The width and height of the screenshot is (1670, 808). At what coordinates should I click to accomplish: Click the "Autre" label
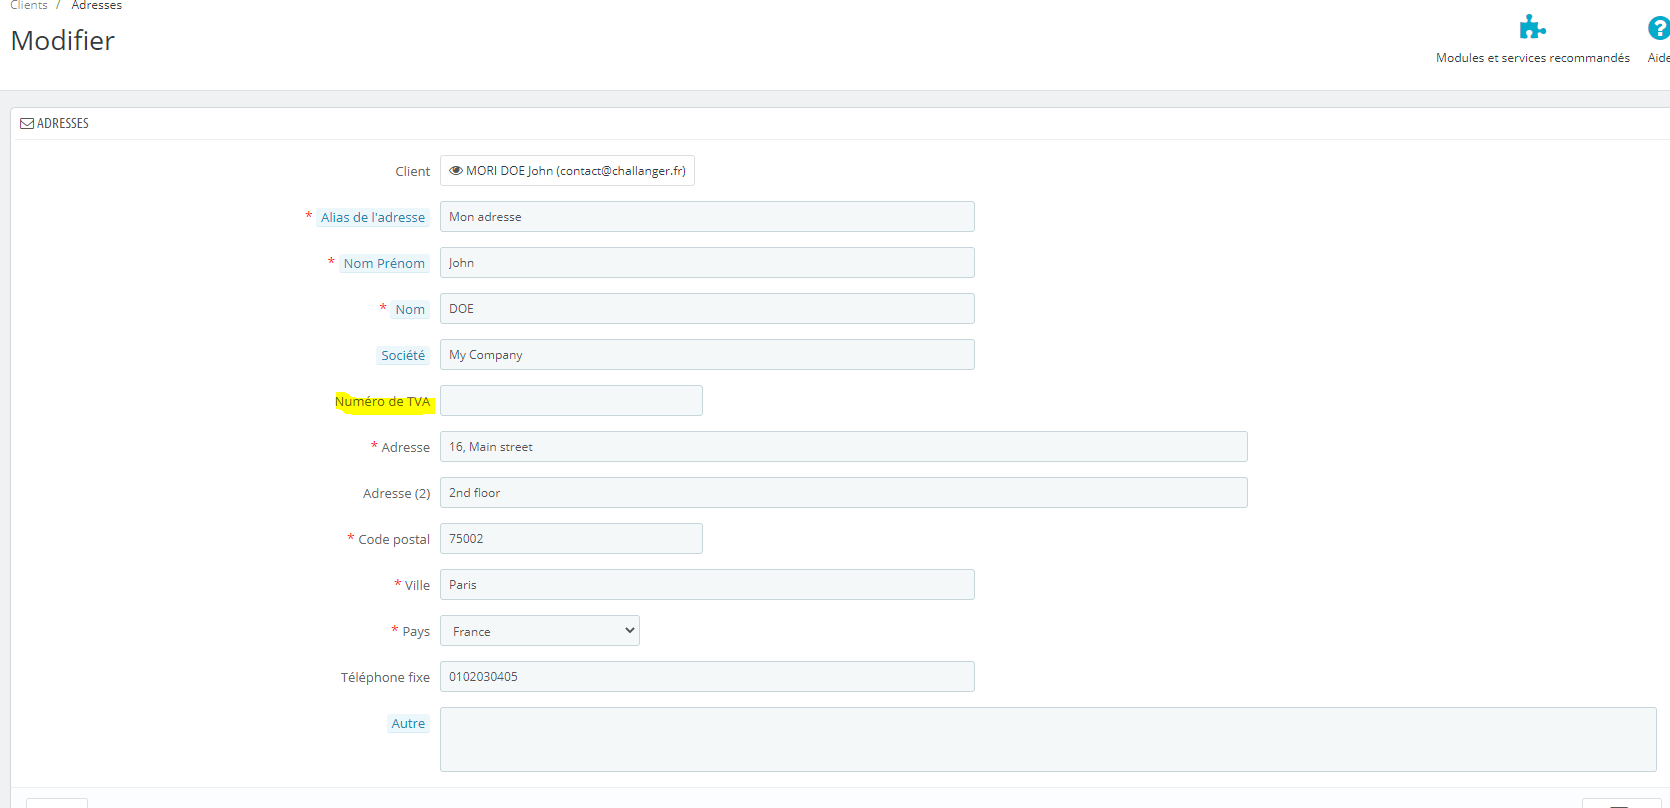(x=408, y=723)
